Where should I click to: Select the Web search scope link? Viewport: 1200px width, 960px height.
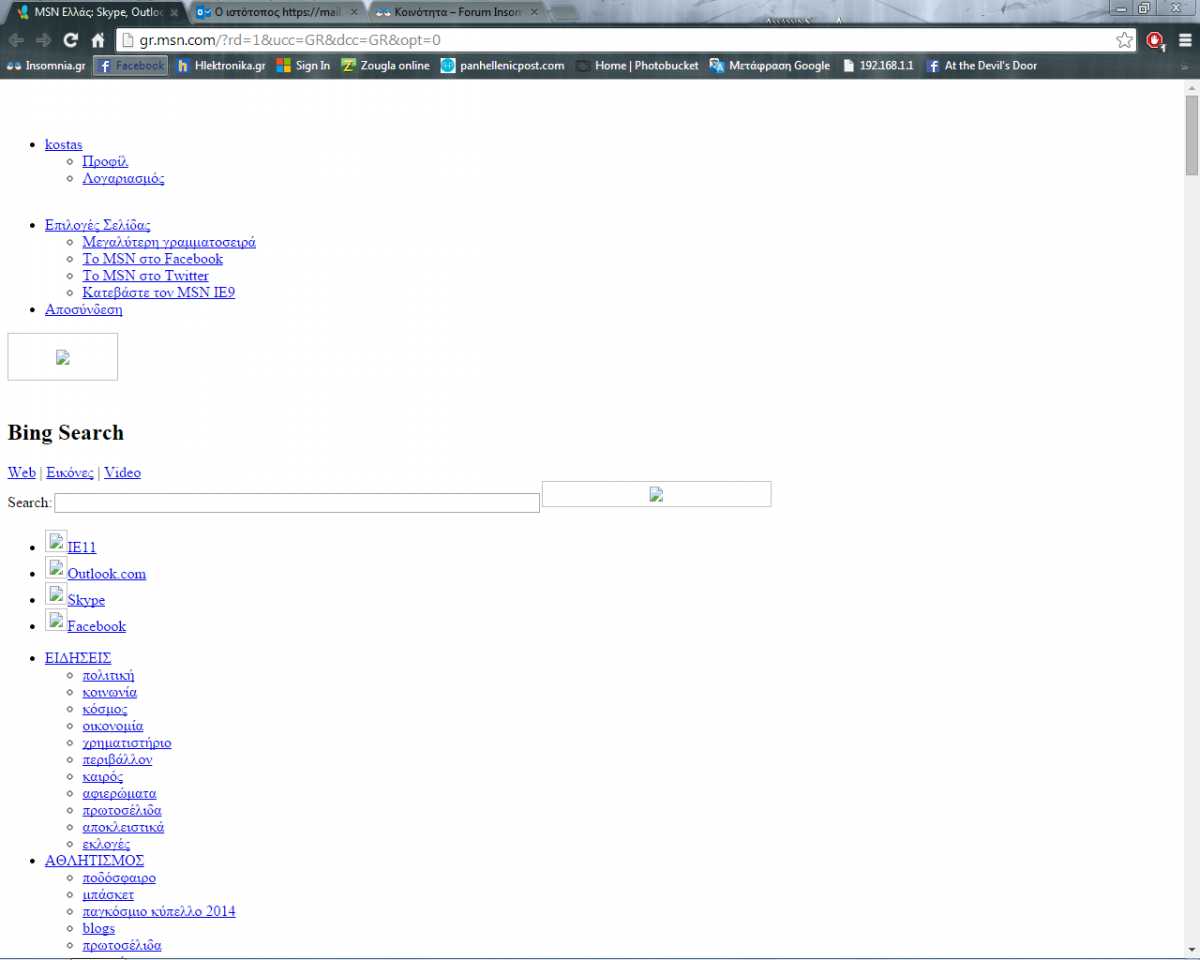coord(22,473)
